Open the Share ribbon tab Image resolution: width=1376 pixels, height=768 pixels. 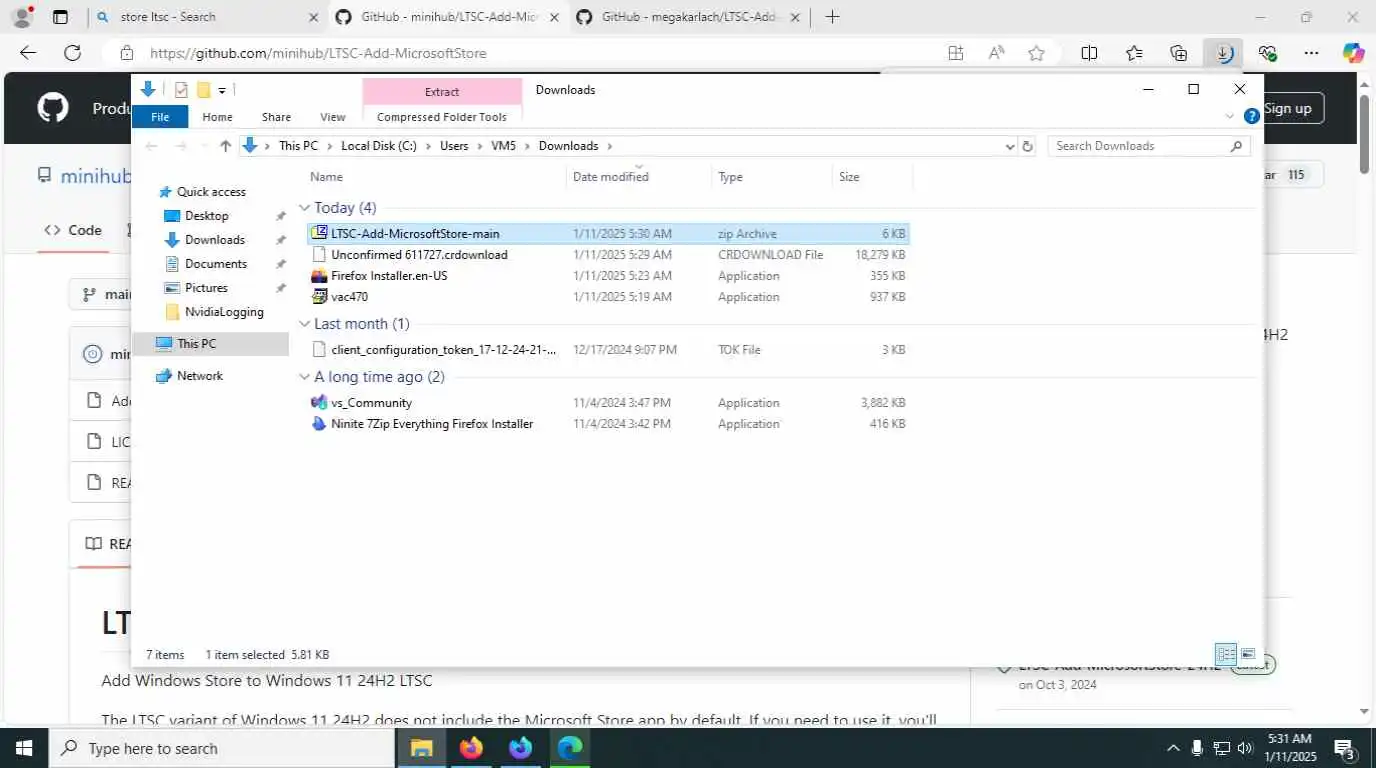click(x=276, y=117)
